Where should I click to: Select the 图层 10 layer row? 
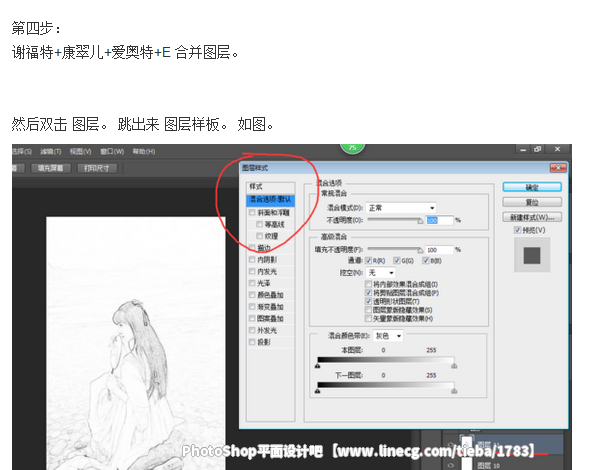point(503,463)
